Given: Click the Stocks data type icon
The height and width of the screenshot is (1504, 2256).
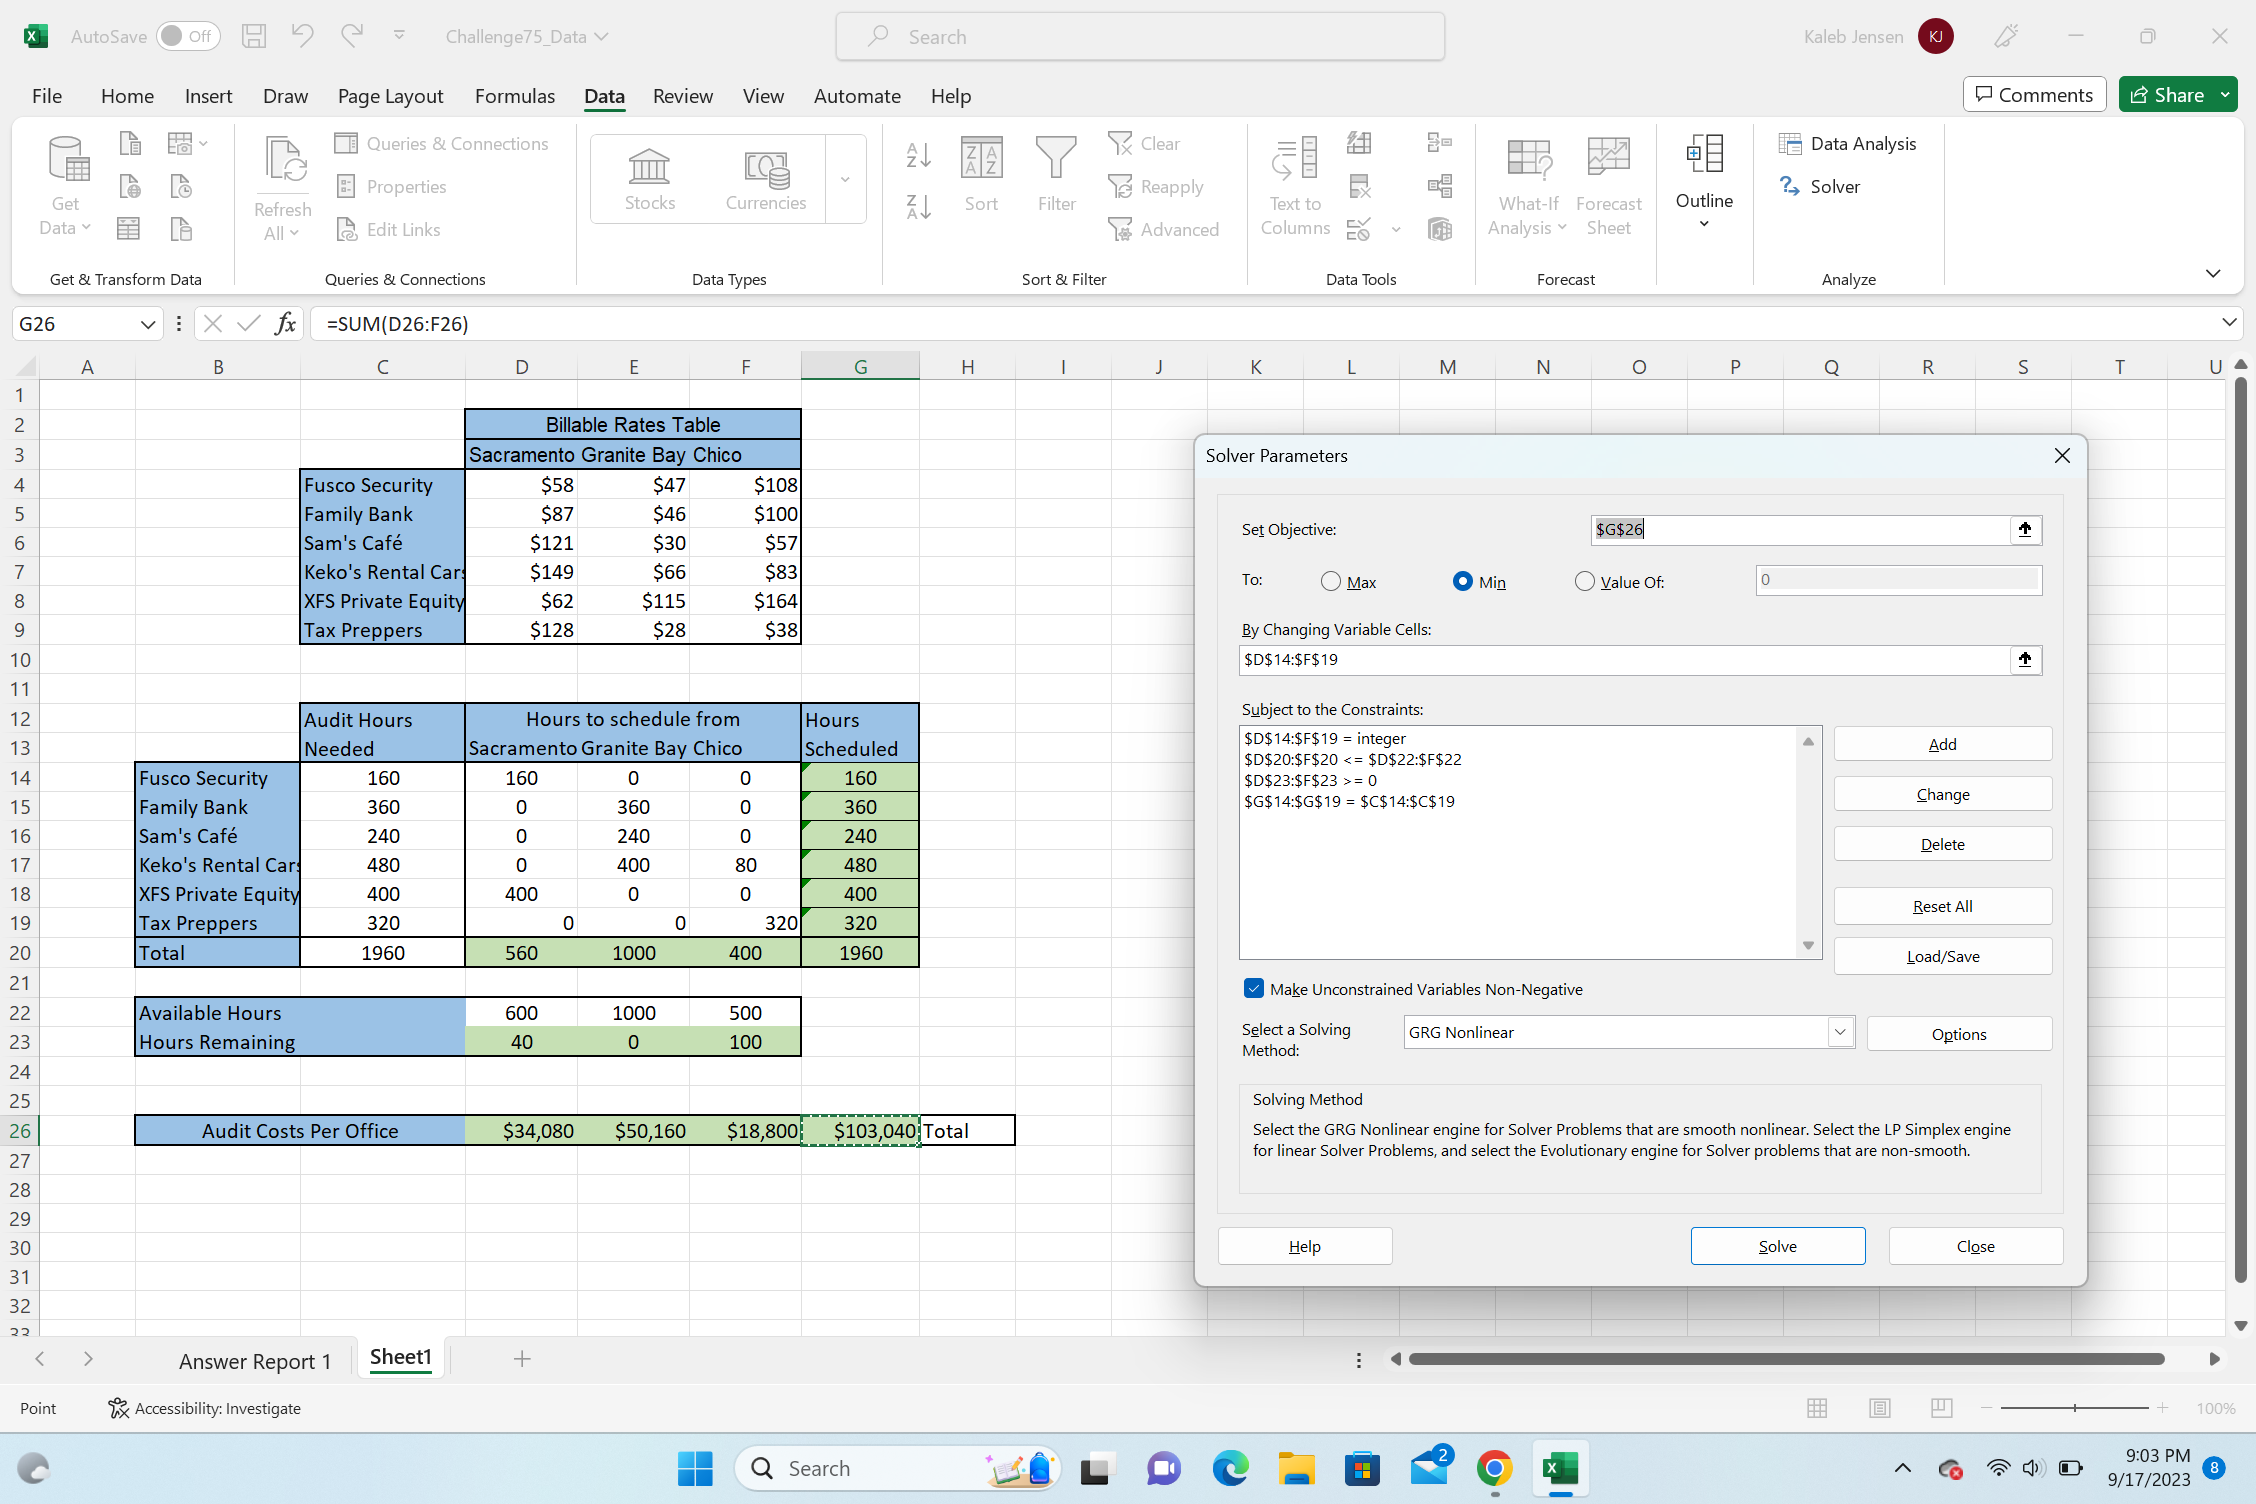Looking at the screenshot, I should pos(649,179).
